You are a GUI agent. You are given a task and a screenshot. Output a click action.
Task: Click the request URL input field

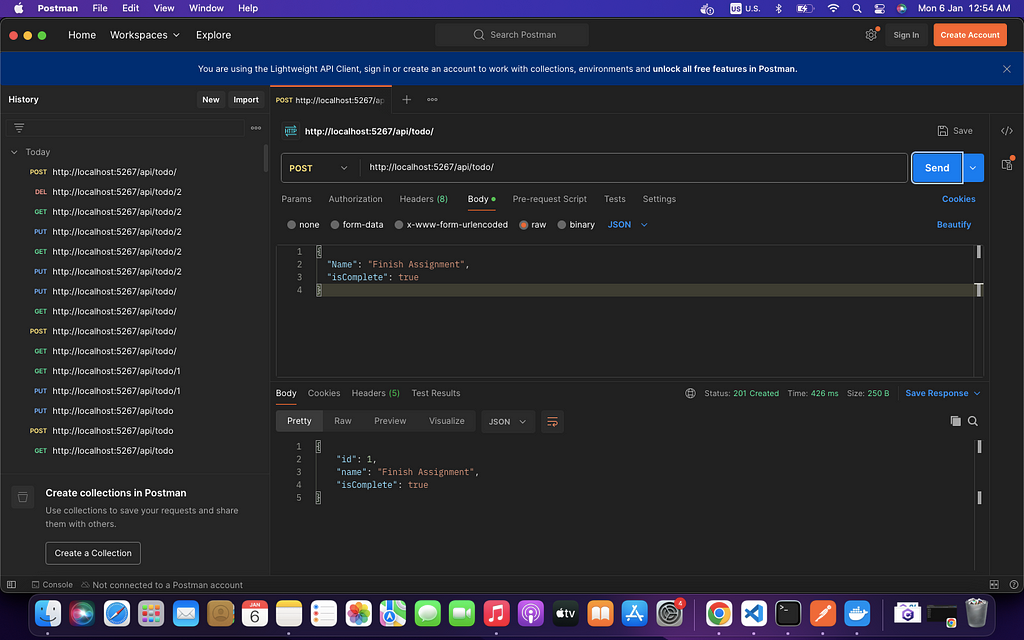633,168
